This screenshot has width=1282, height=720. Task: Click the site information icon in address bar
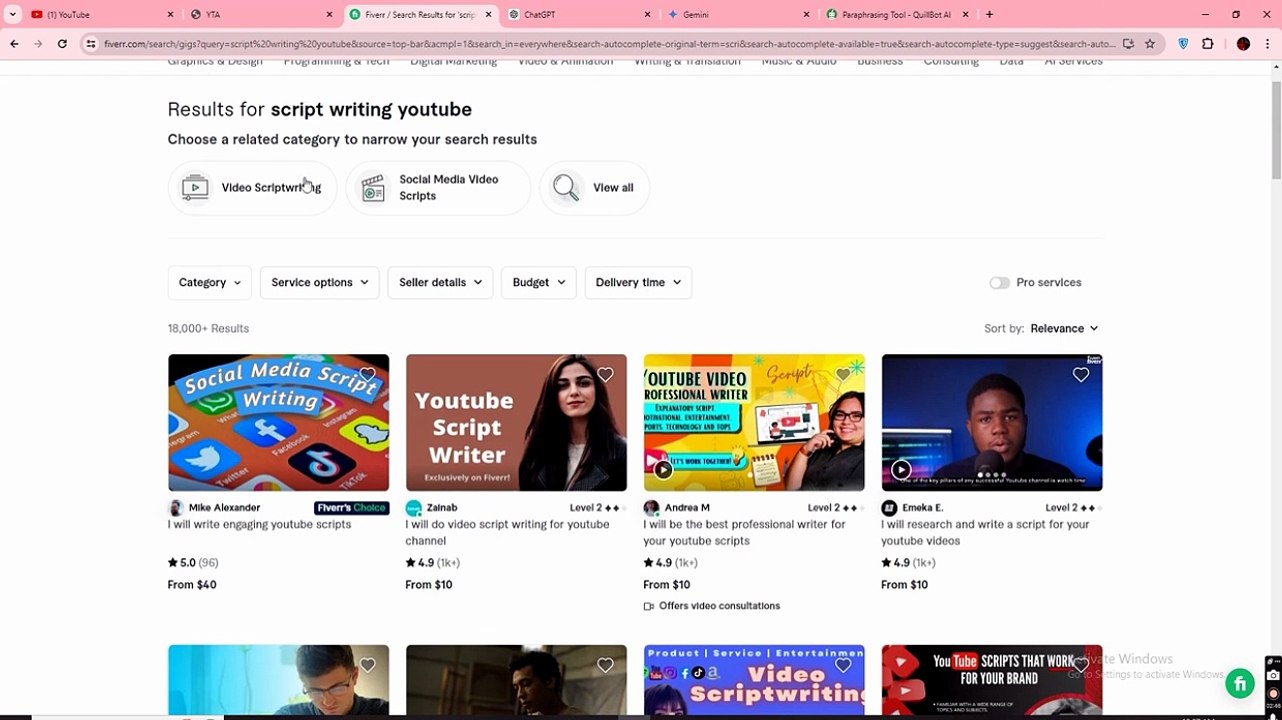point(91,44)
